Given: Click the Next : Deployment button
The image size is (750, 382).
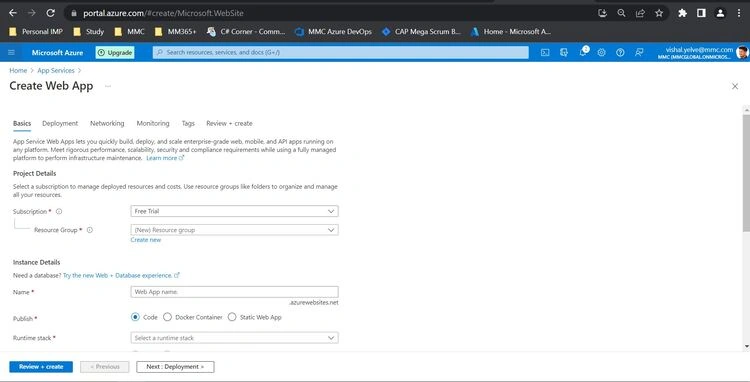Looking at the screenshot, I should (x=175, y=367).
